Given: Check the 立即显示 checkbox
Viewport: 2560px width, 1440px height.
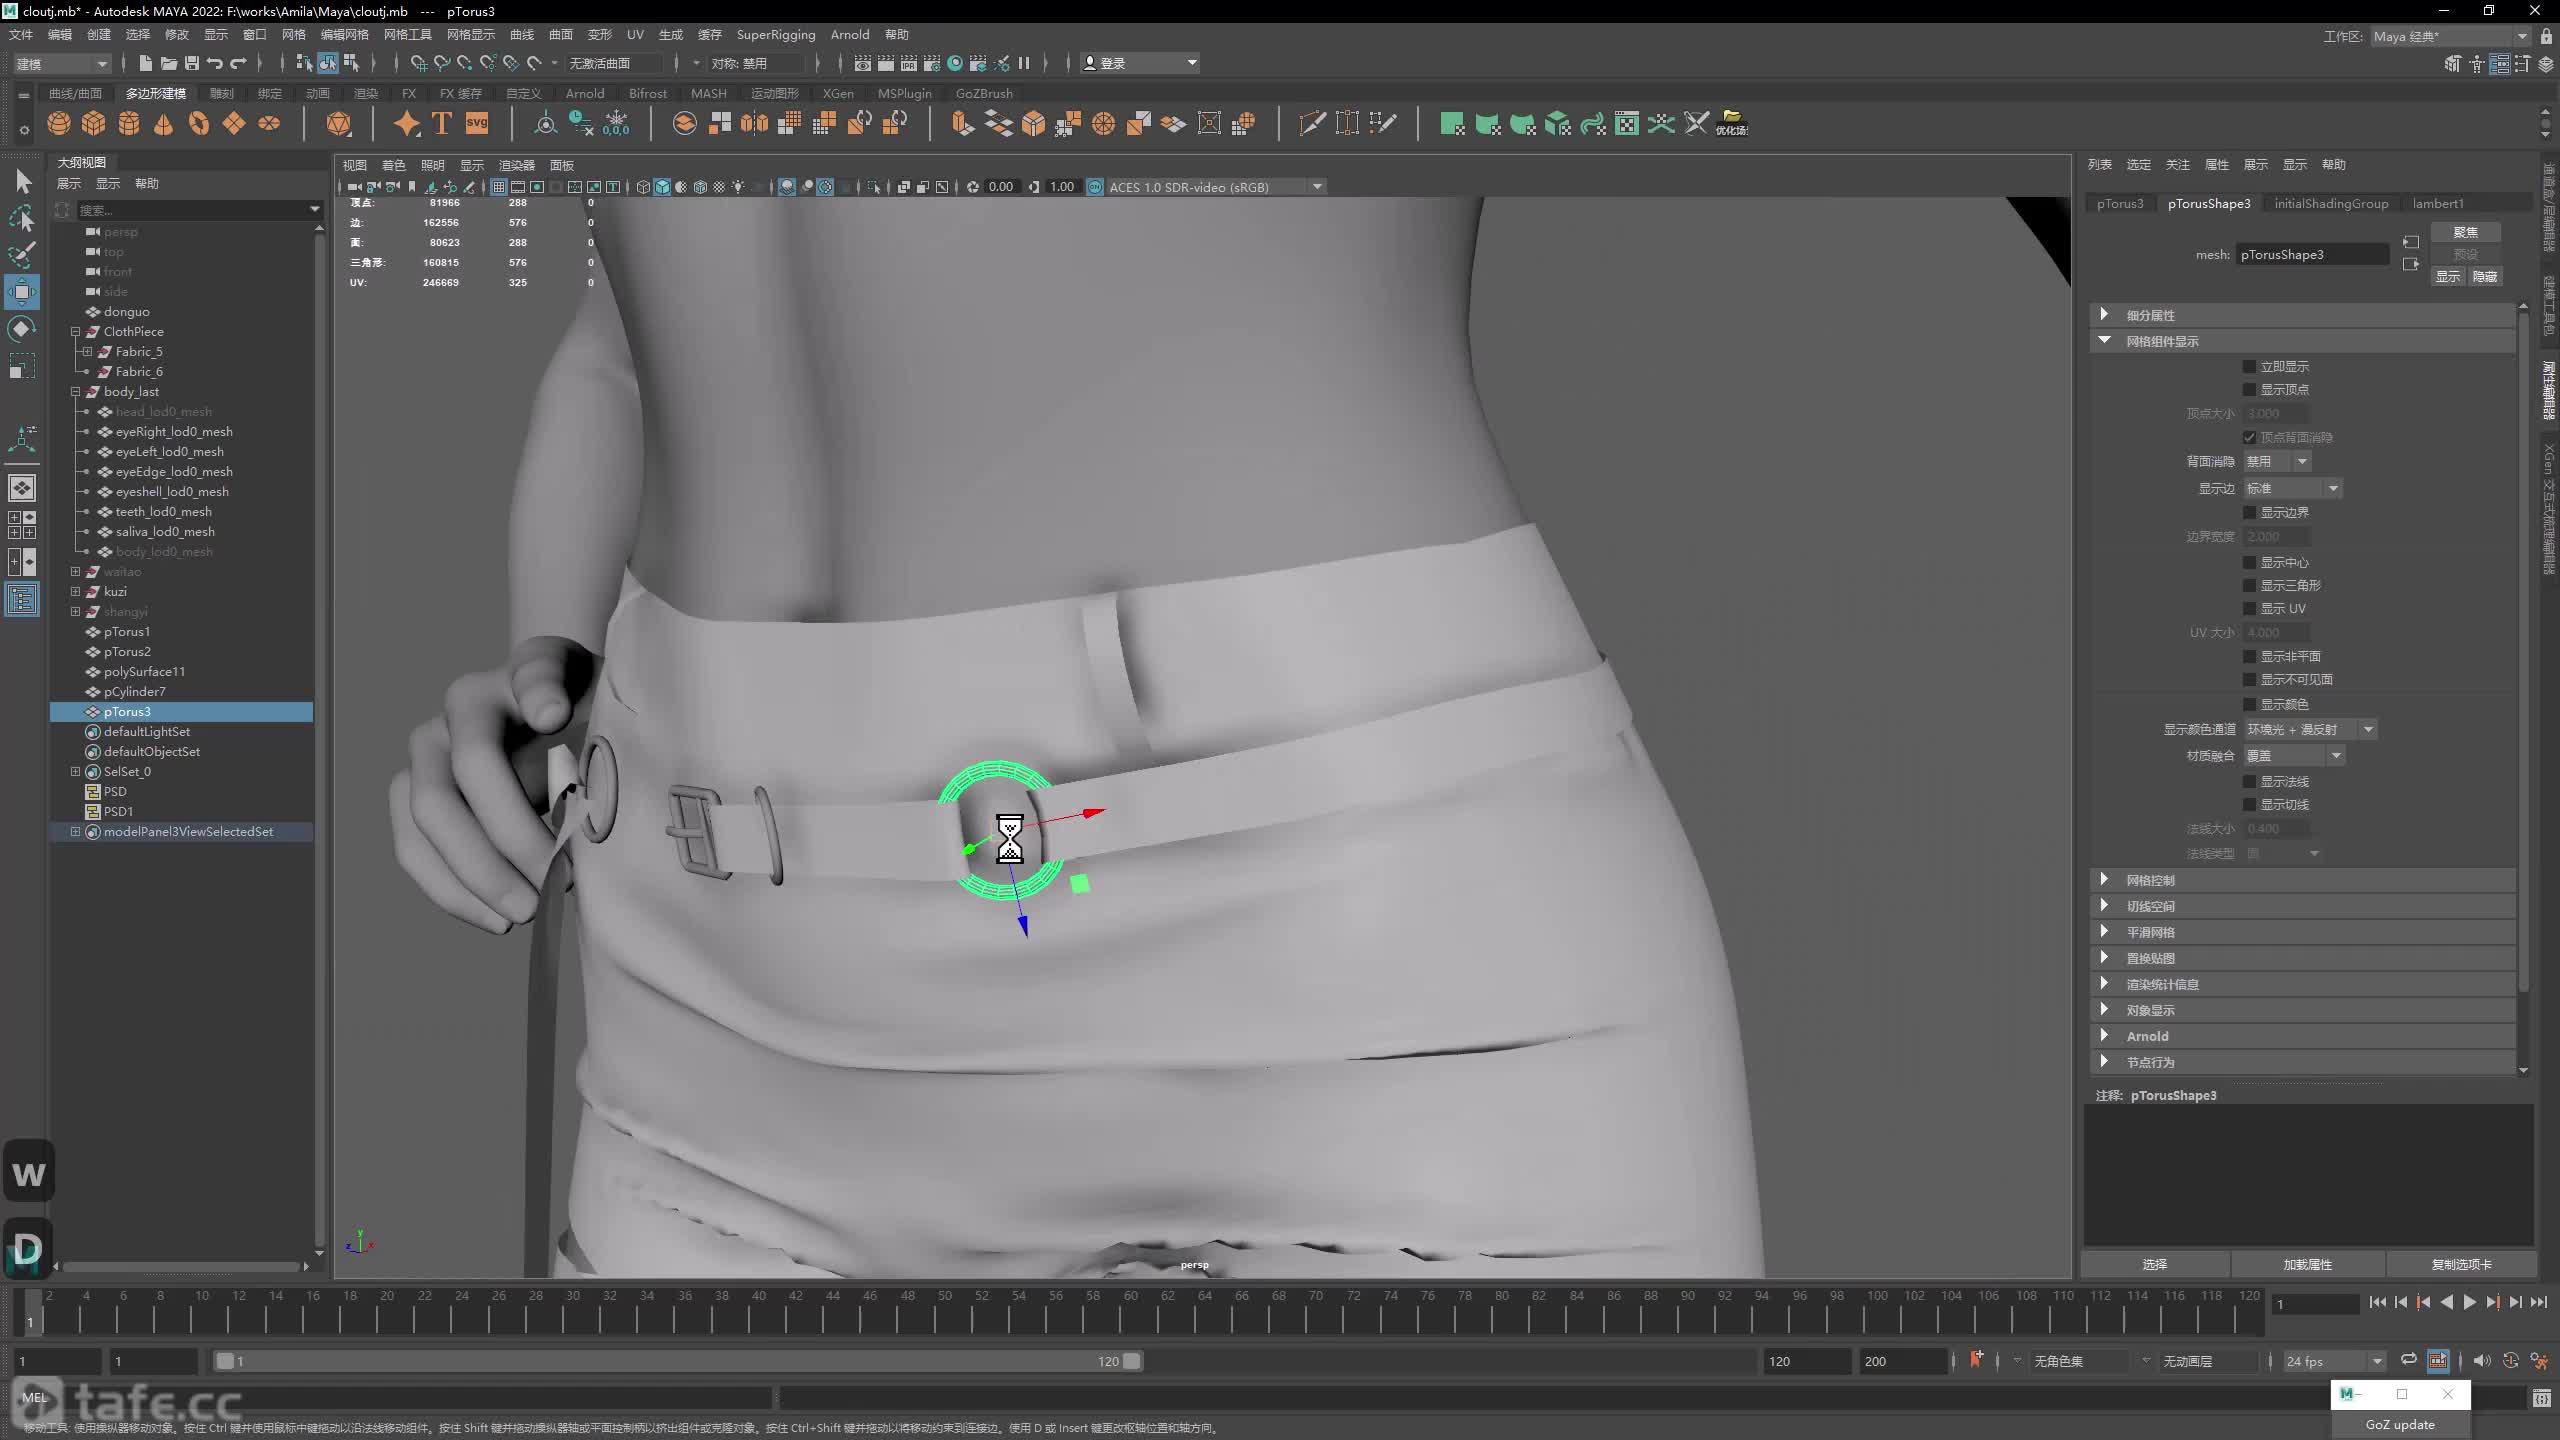Looking at the screenshot, I should (2249, 367).
